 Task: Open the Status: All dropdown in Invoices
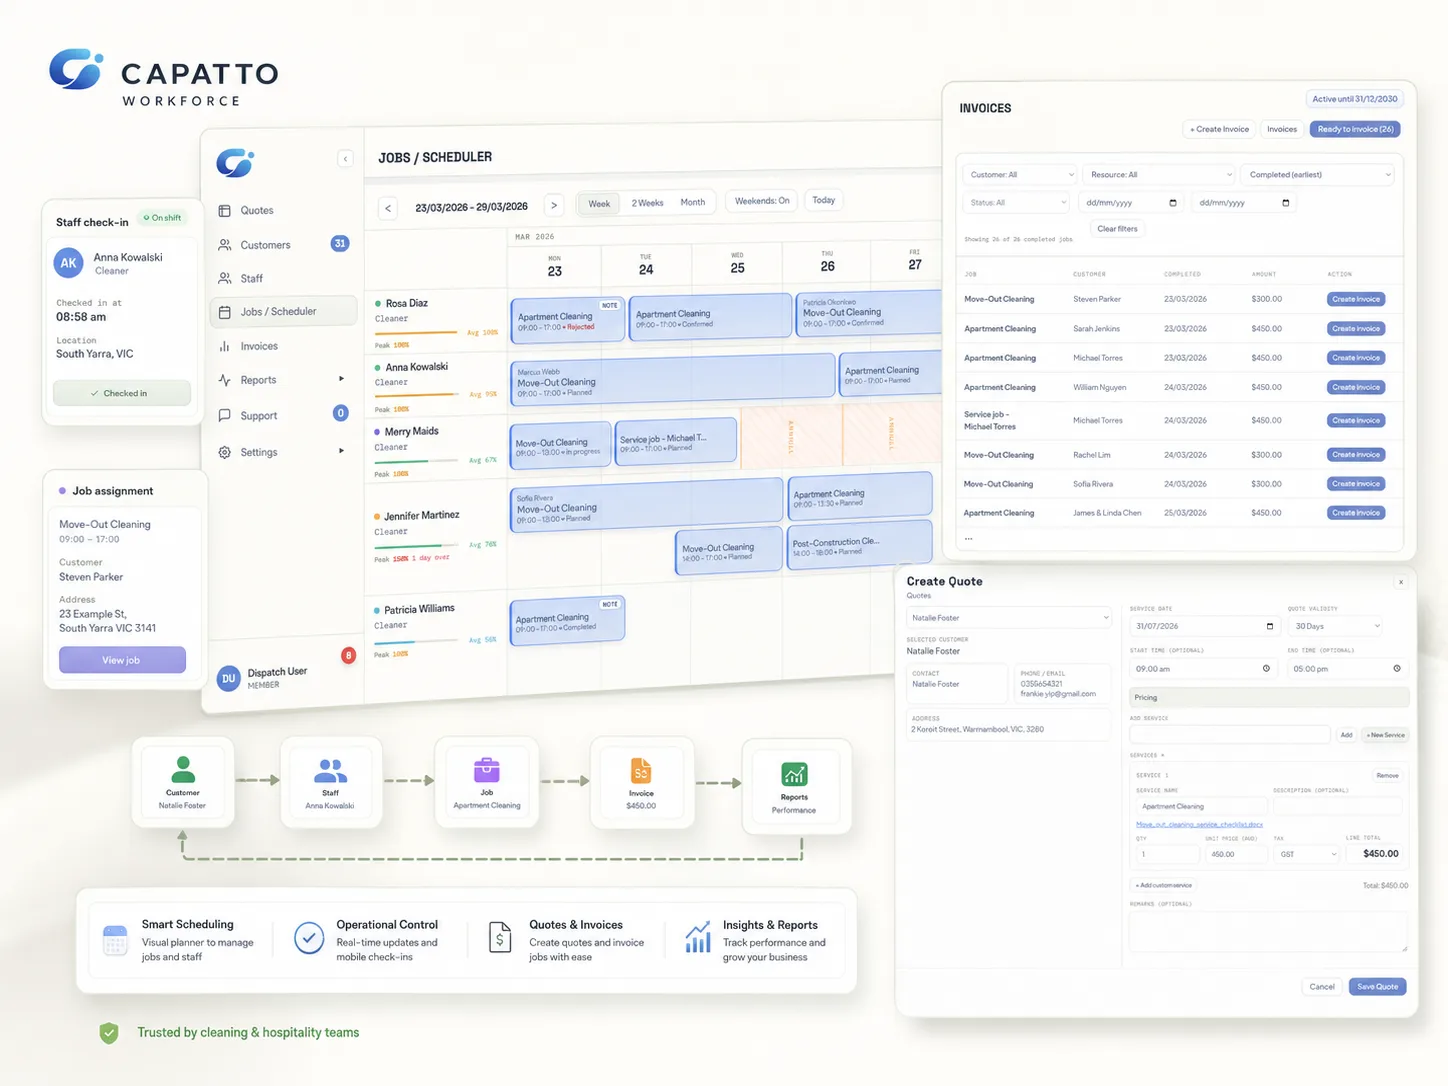[x=1017, y=203]
